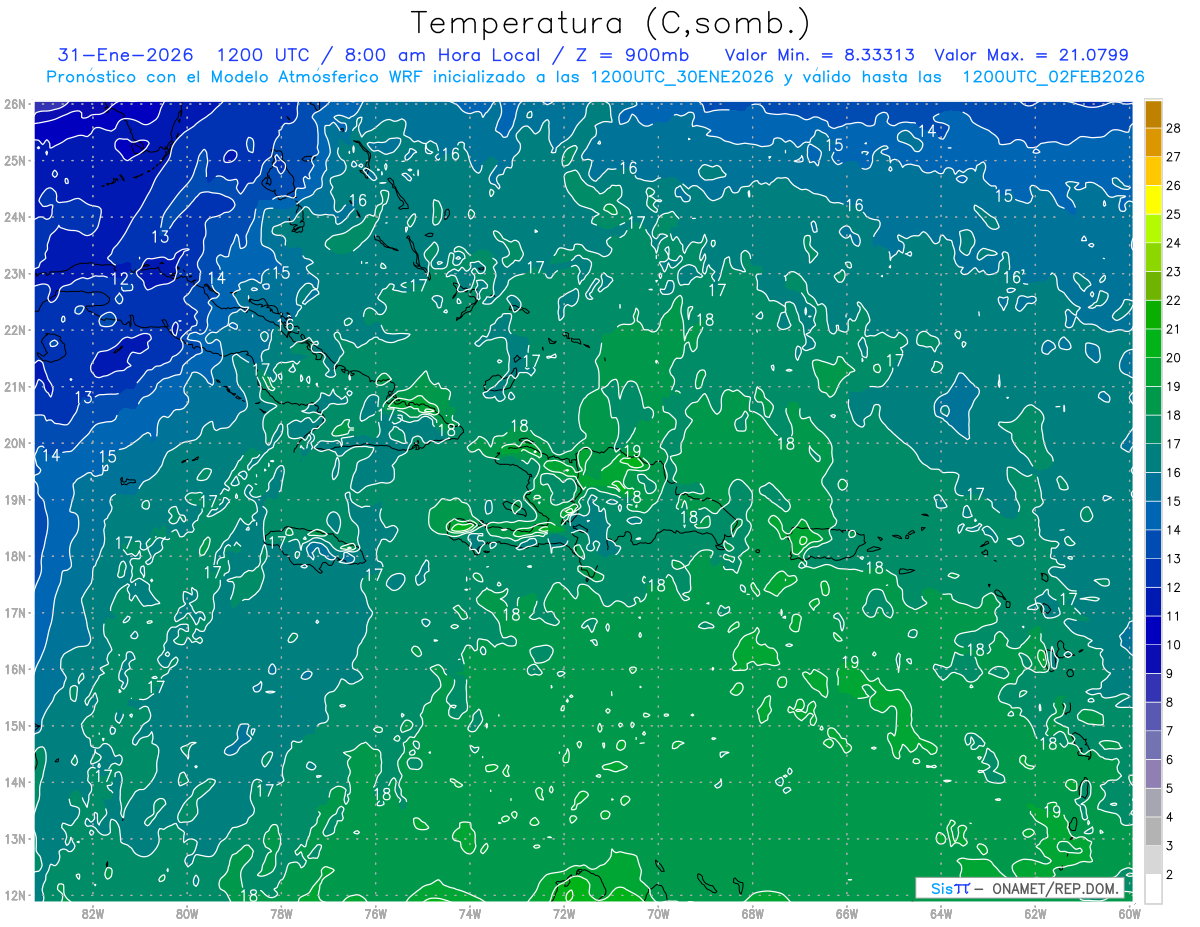Click the white legend band below 2
This screenshot has height=927, width=1200.
1153,888
